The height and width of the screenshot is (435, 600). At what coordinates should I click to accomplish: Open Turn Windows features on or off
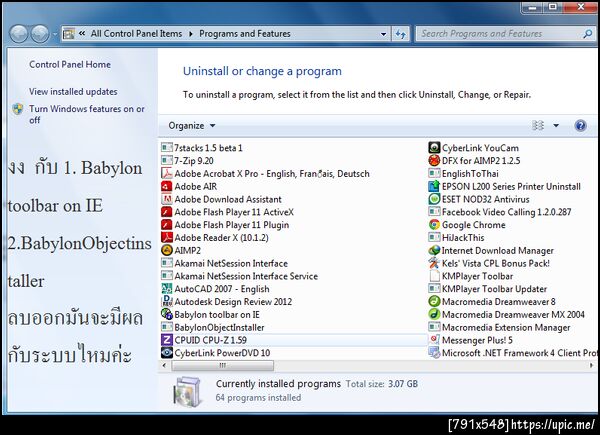click(86, 114)
